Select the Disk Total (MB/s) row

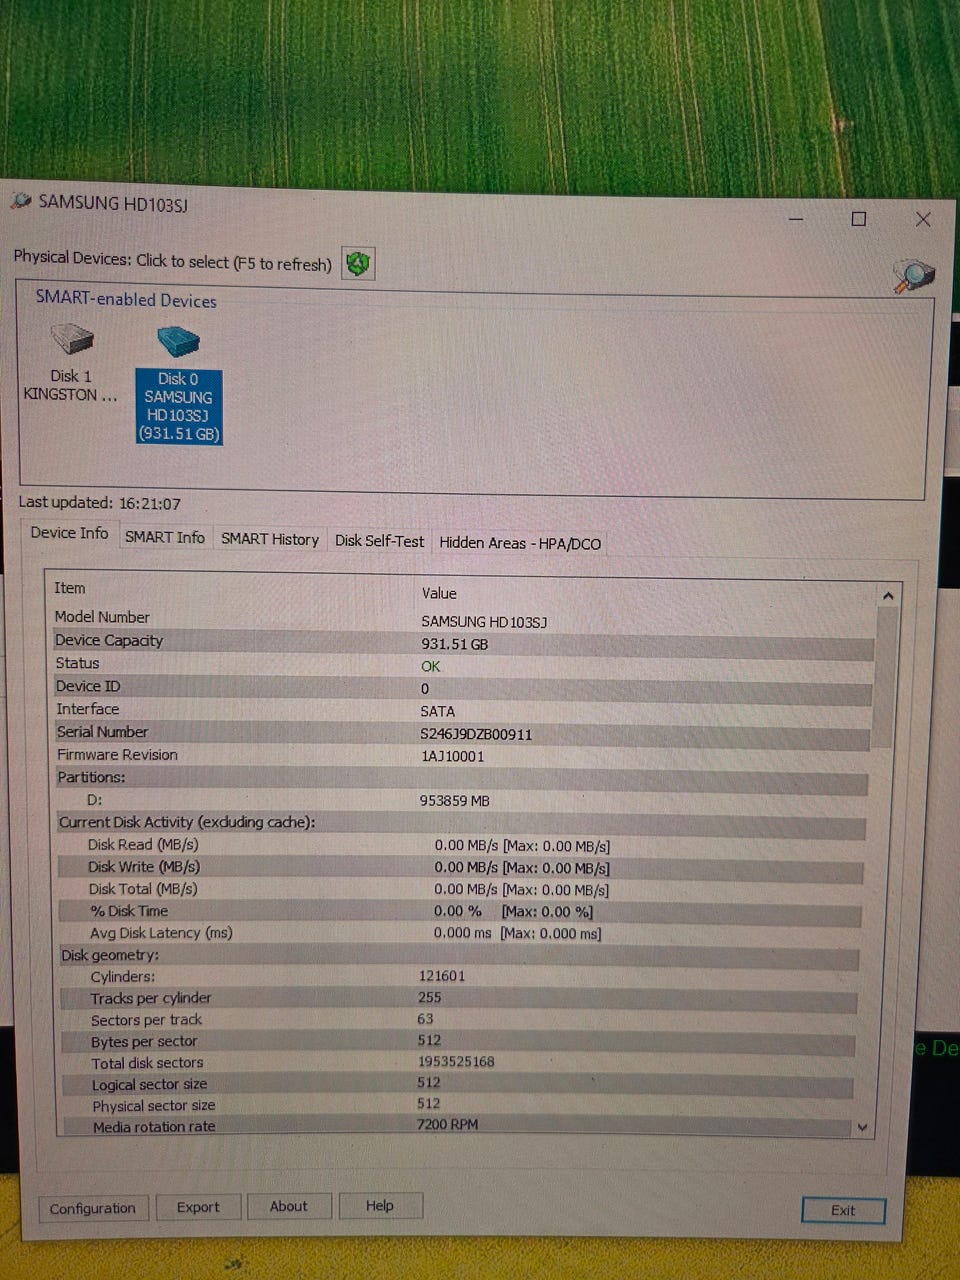click(460, 889)
